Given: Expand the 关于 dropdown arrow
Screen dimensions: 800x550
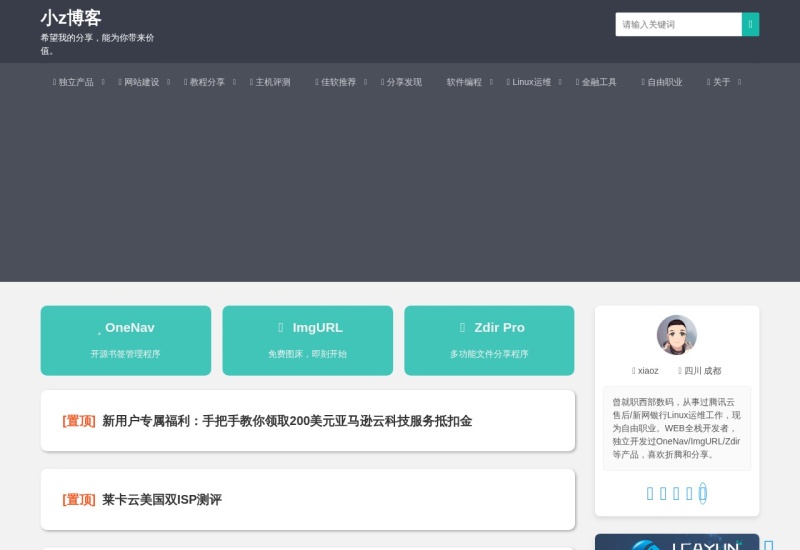Looking at the screenshot, I should [x=739, y=82].
